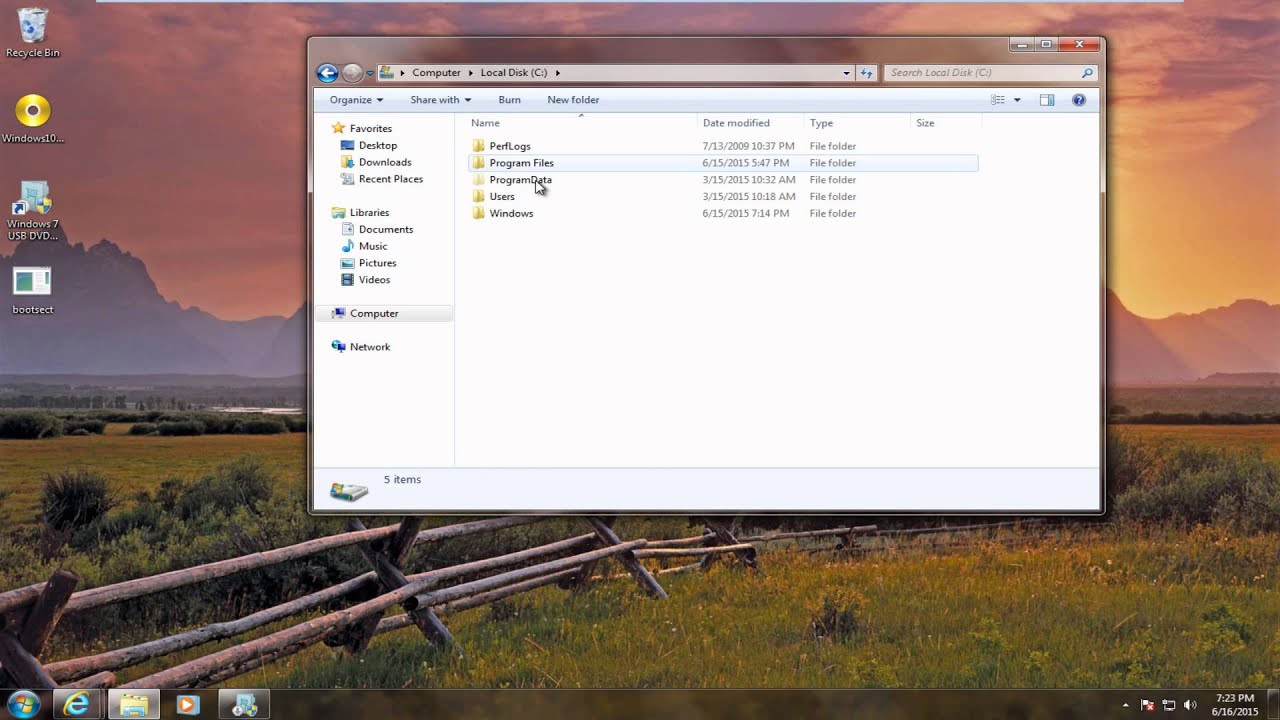Open the volume speaker tray icon
Viewport: 1280px width, 720px height.
pos(1190,705)
